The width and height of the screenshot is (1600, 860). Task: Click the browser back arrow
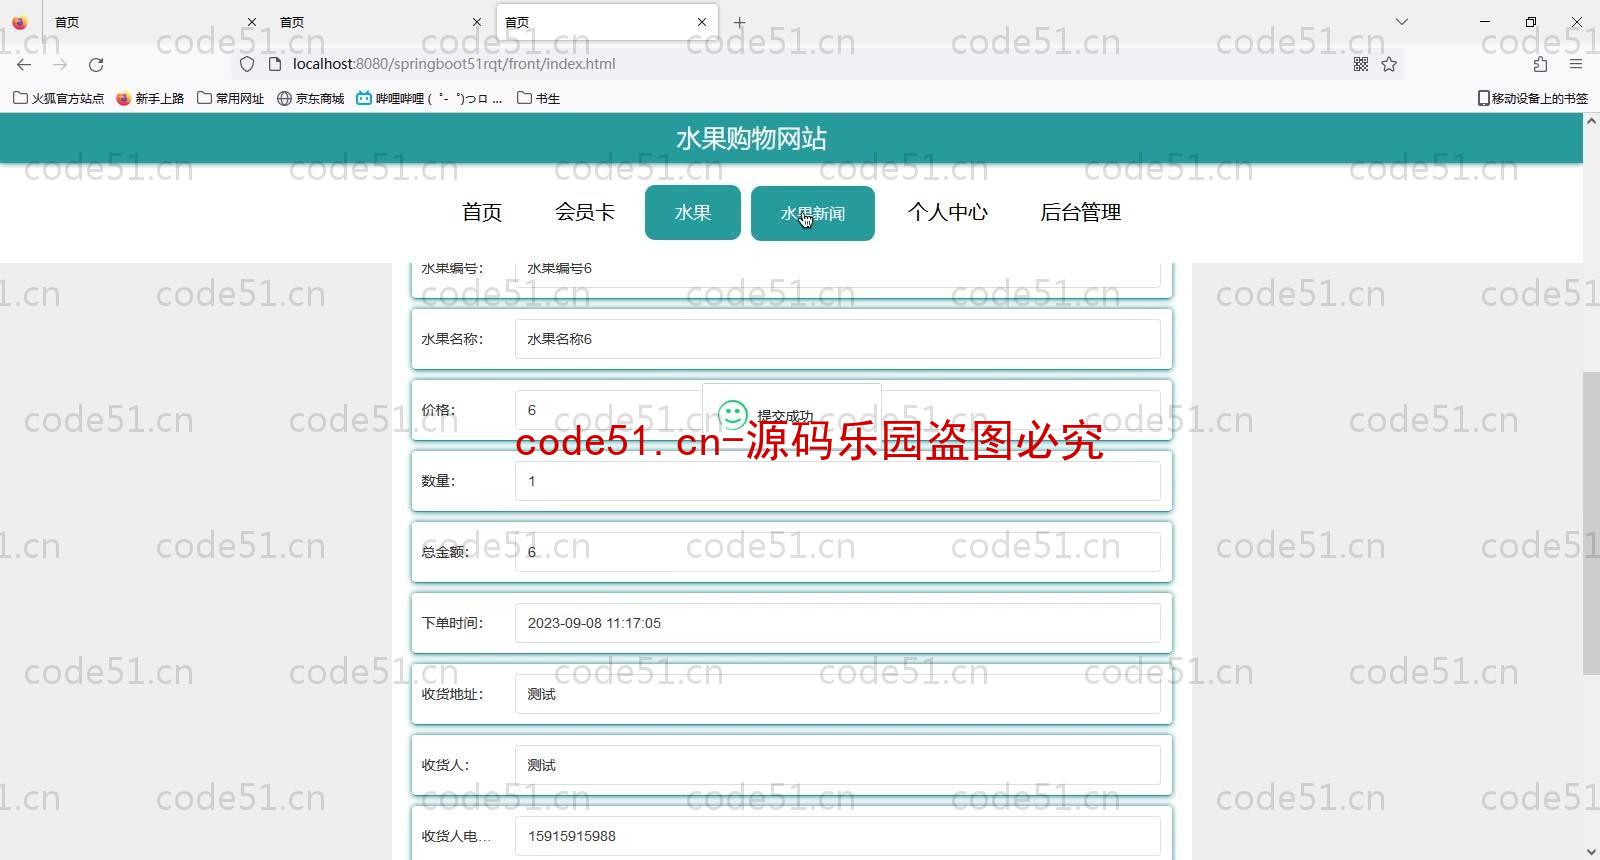tap(24, 64)
